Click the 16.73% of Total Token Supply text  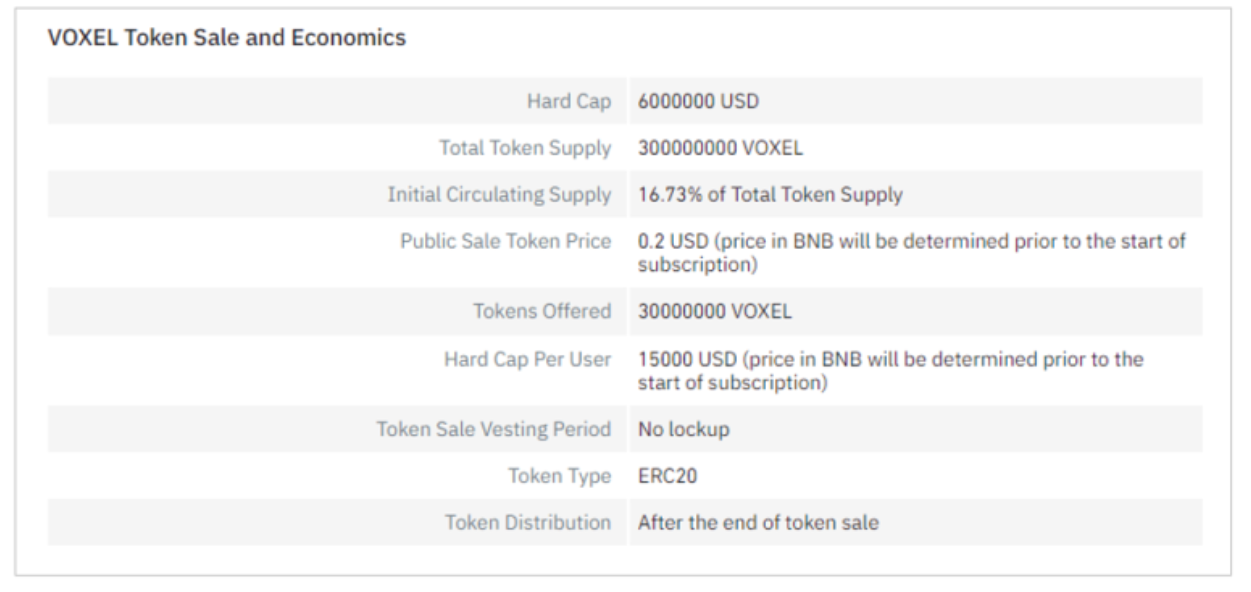(x=770, y=195)
